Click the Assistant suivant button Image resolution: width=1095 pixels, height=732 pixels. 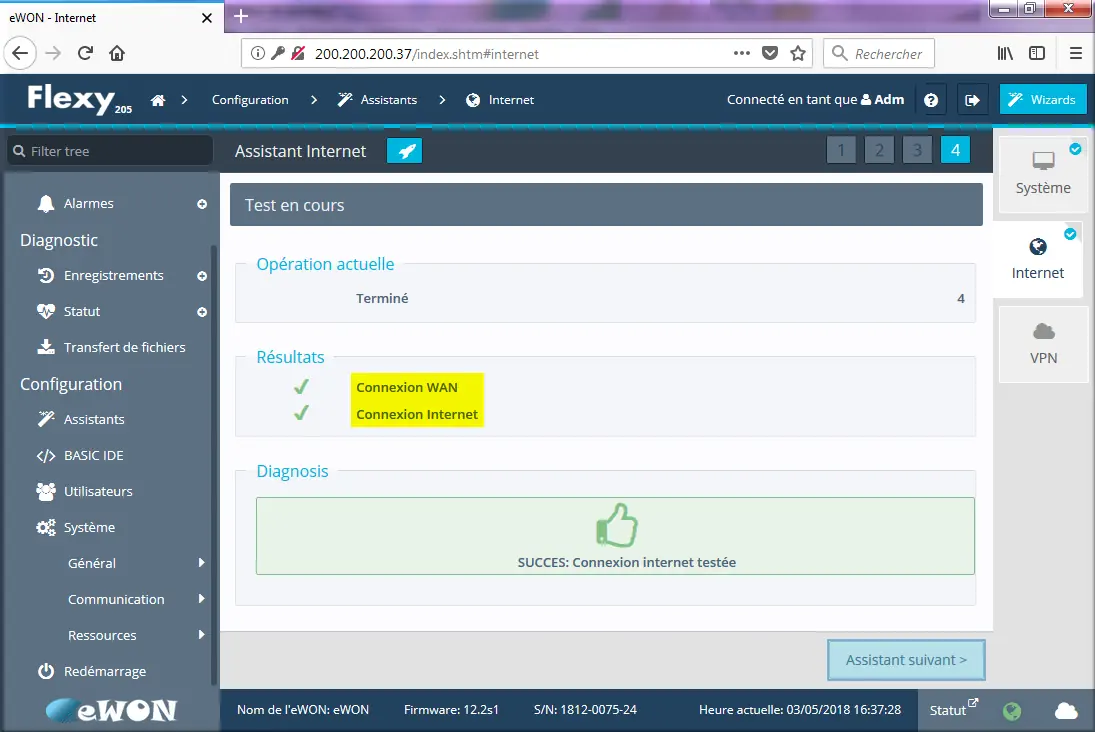point(906,659)
